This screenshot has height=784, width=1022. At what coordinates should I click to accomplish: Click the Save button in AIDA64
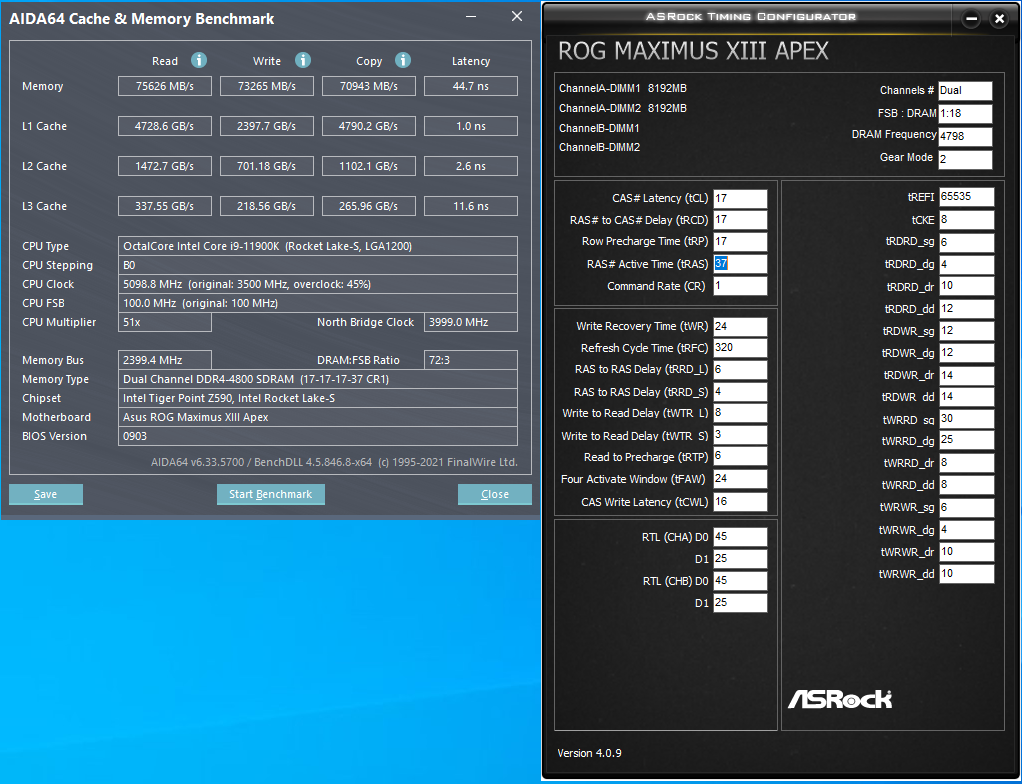(46, 494)
